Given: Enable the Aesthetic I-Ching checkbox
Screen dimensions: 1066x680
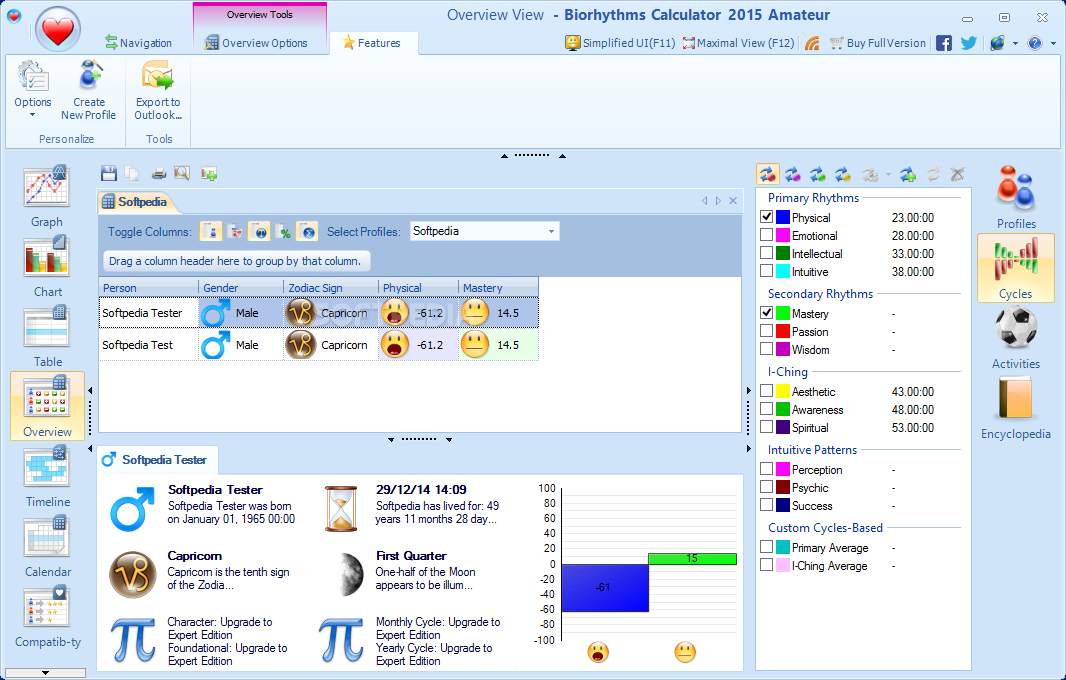Looking at the screenshot, I should (766, 391).
